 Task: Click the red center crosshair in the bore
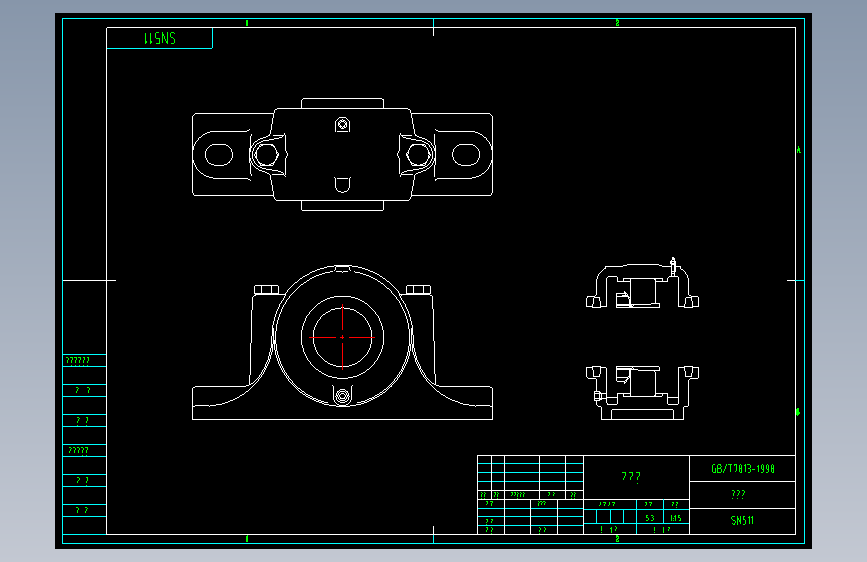pos(342,337)
